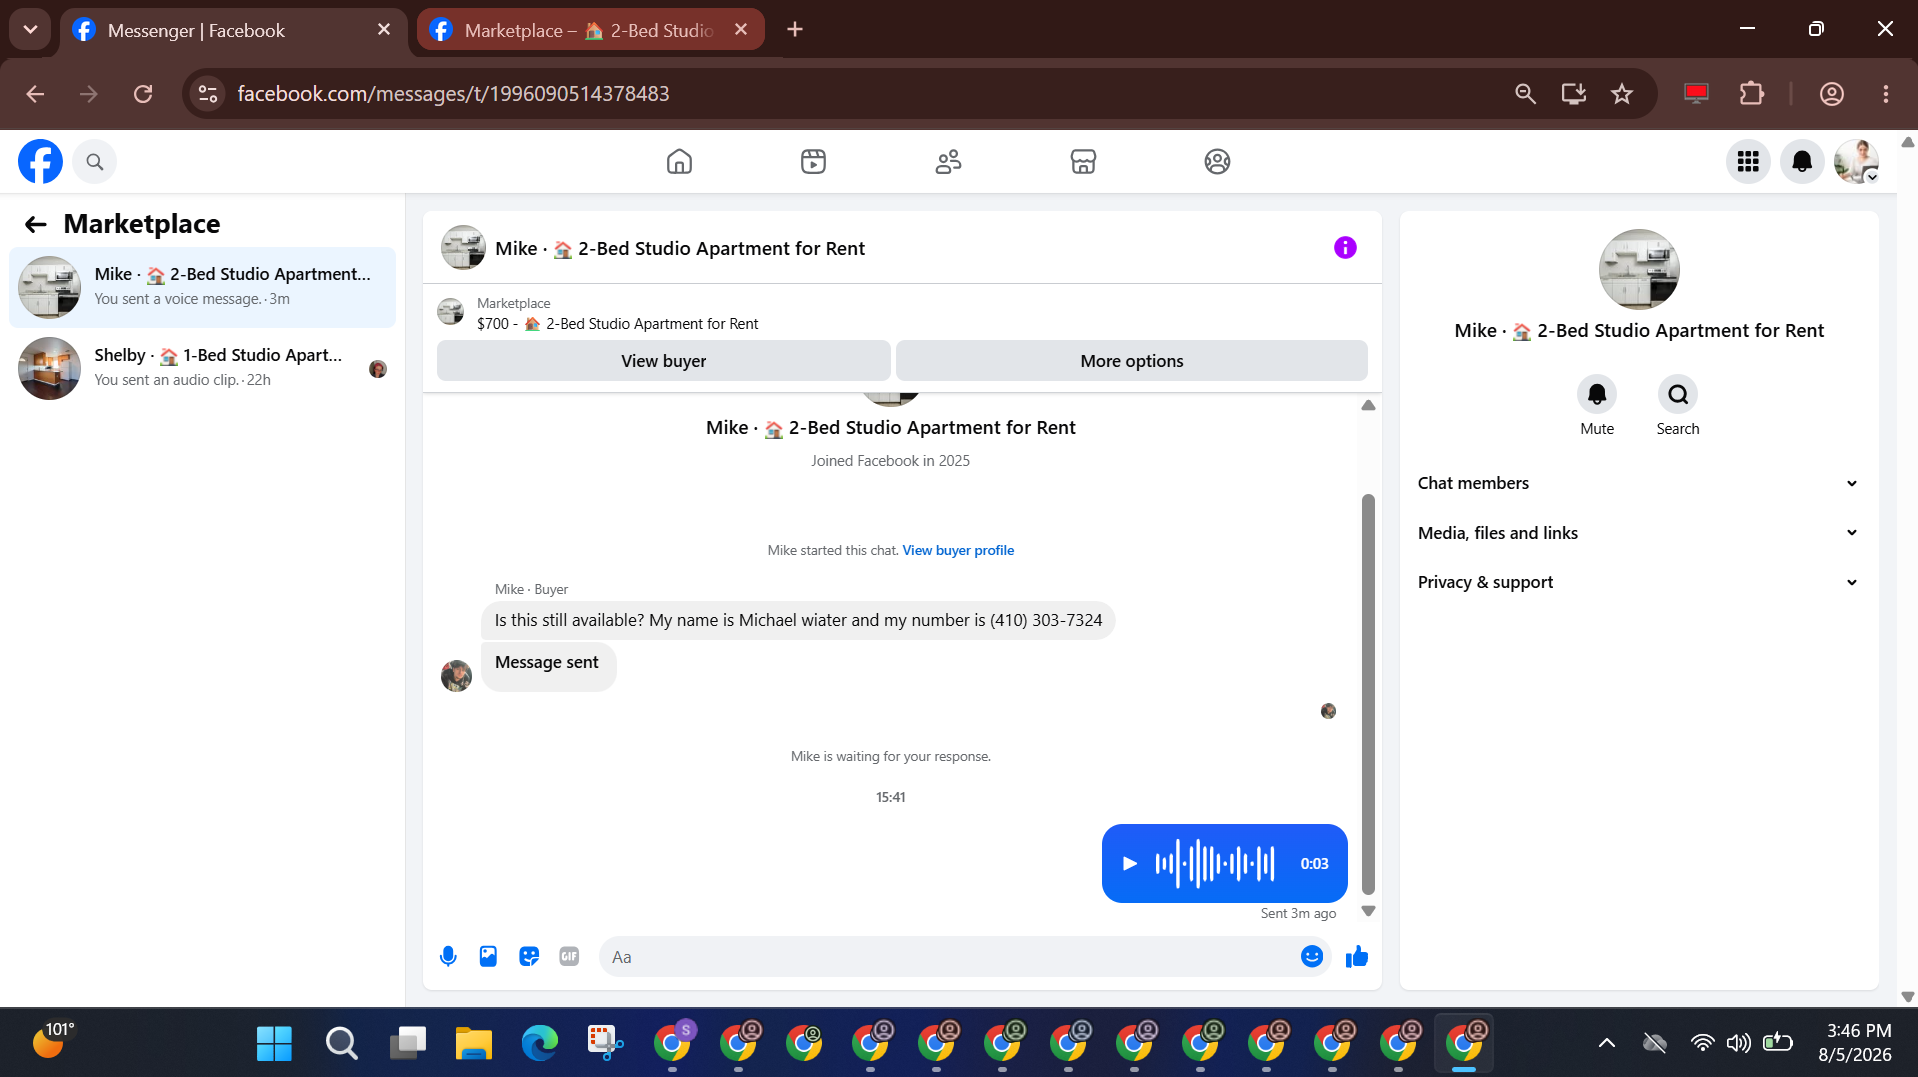The image size is (1918, 1077).
Task: Open the browser zoom indicator
Action: [1525, 94]
